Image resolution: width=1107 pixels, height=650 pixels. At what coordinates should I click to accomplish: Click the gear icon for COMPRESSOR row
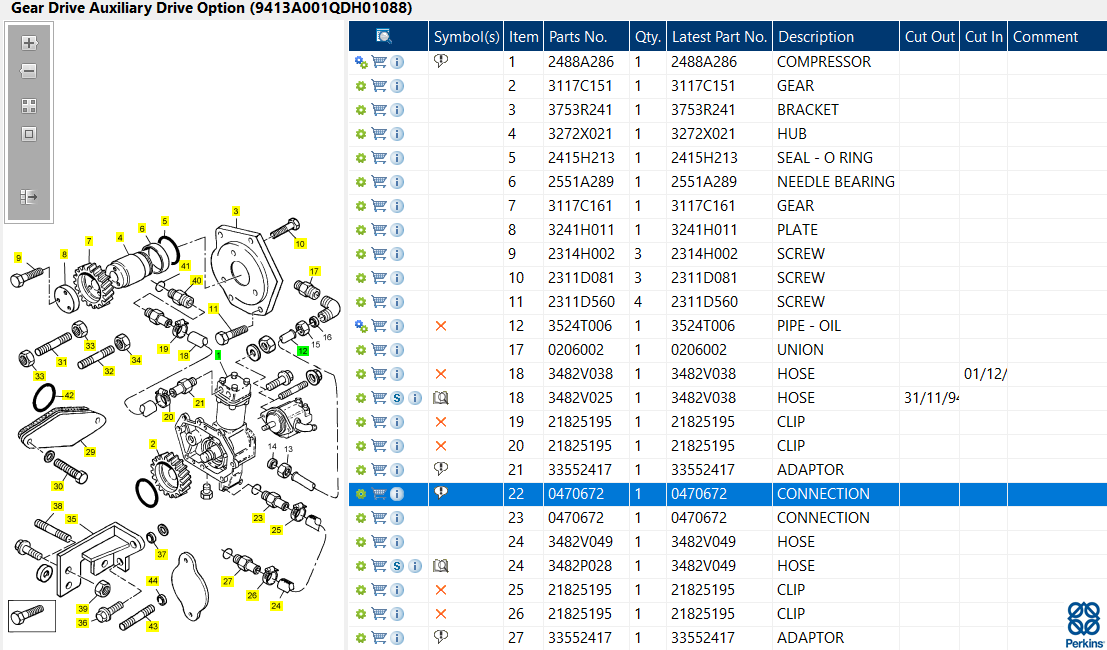(361, 62)
